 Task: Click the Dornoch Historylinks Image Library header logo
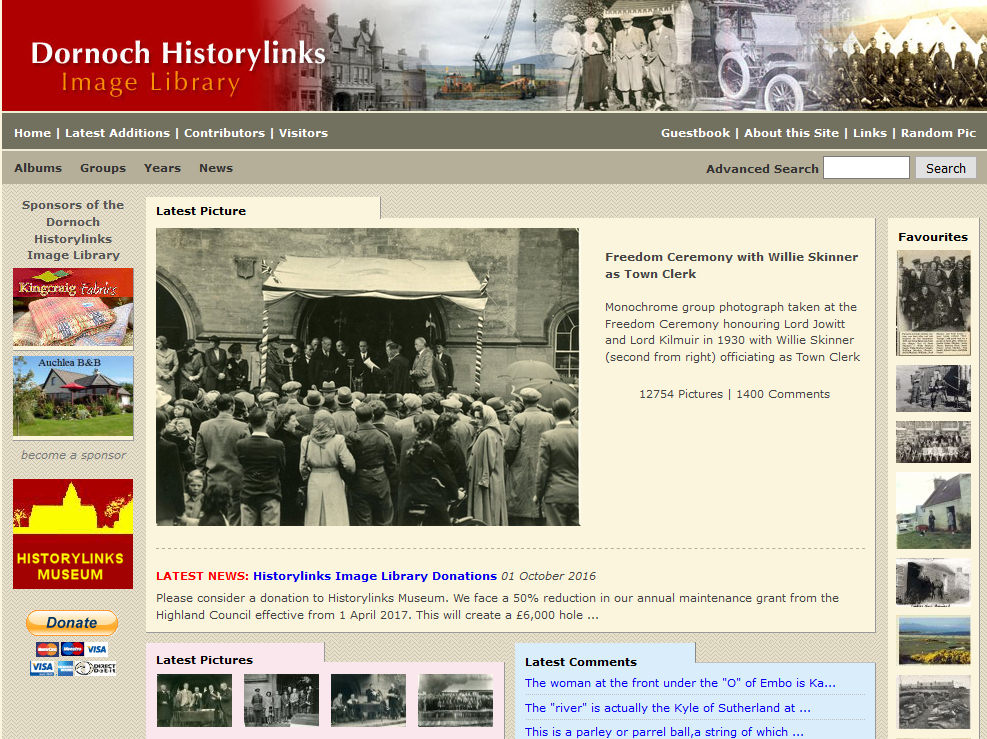(178, 66)
